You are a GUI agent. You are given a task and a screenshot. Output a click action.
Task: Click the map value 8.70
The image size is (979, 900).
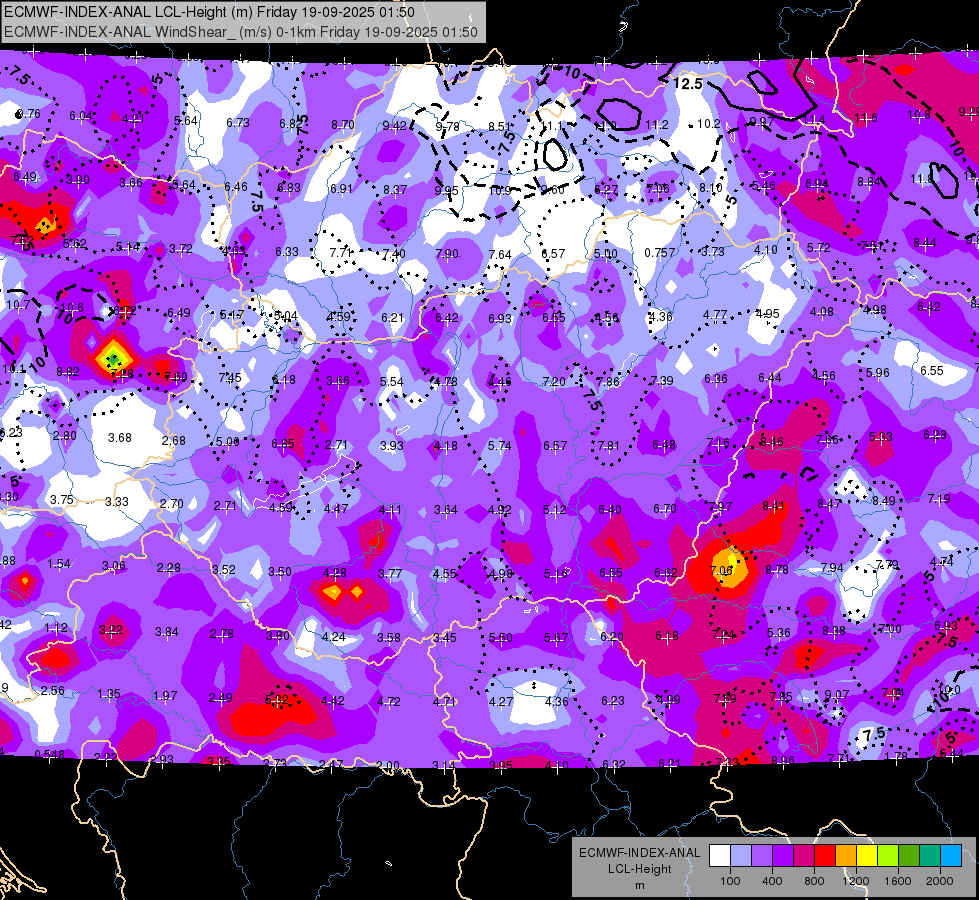(343, 124)
